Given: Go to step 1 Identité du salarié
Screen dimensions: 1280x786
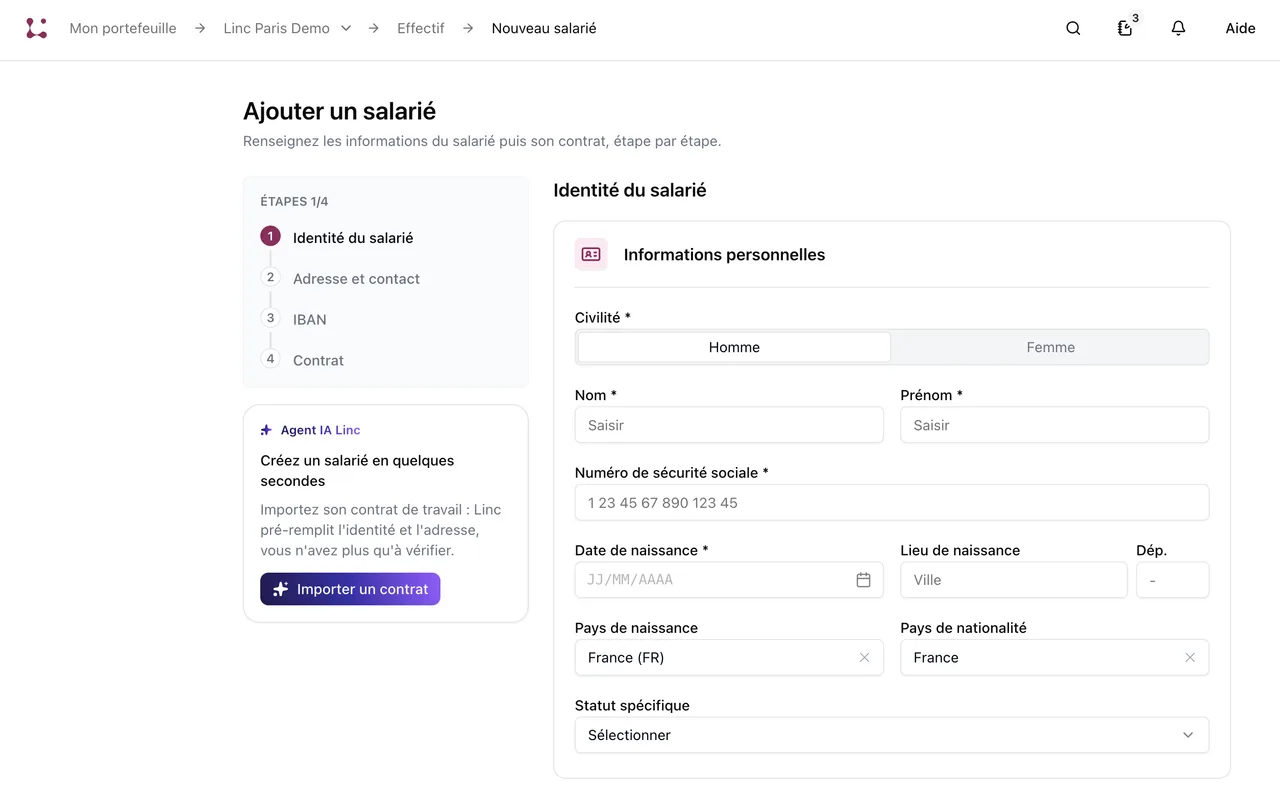Looking at the screenshot, I should 337,237.
